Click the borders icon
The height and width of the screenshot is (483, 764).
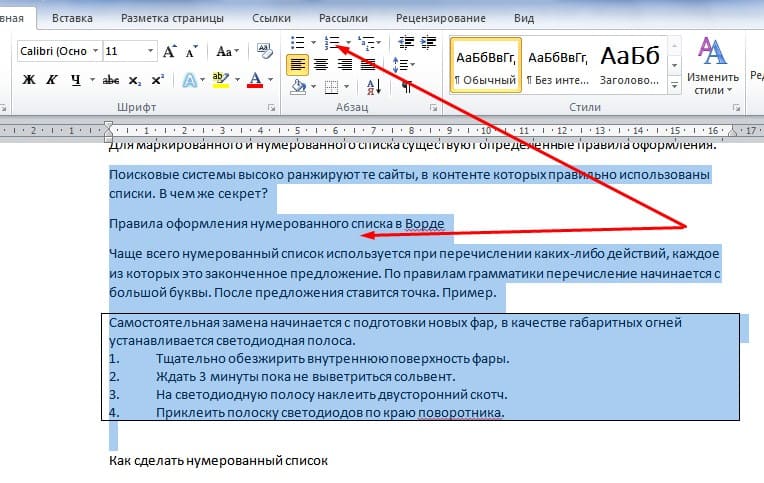point(331,87)
